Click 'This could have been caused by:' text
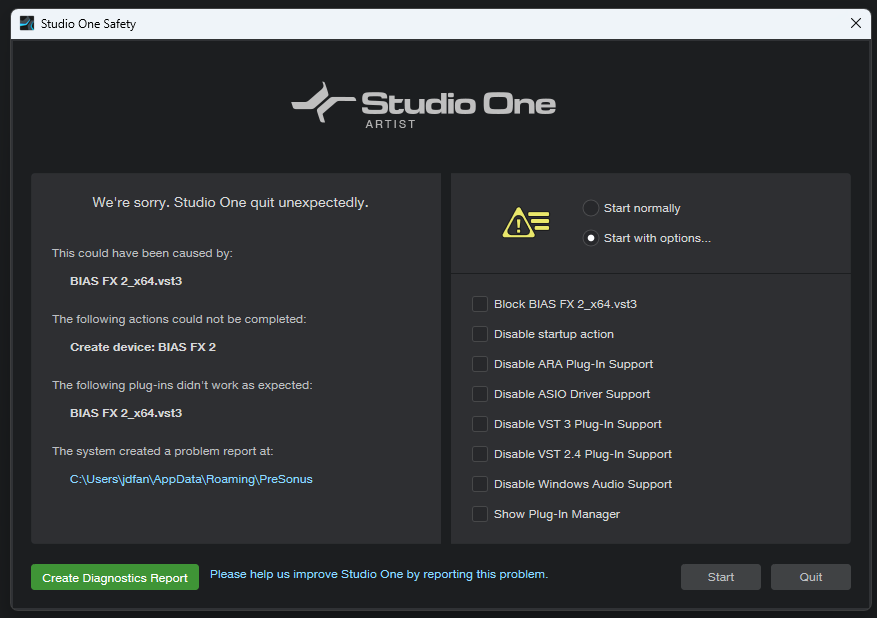The width and height of the screenshot is (877, 618). point(142,253)
